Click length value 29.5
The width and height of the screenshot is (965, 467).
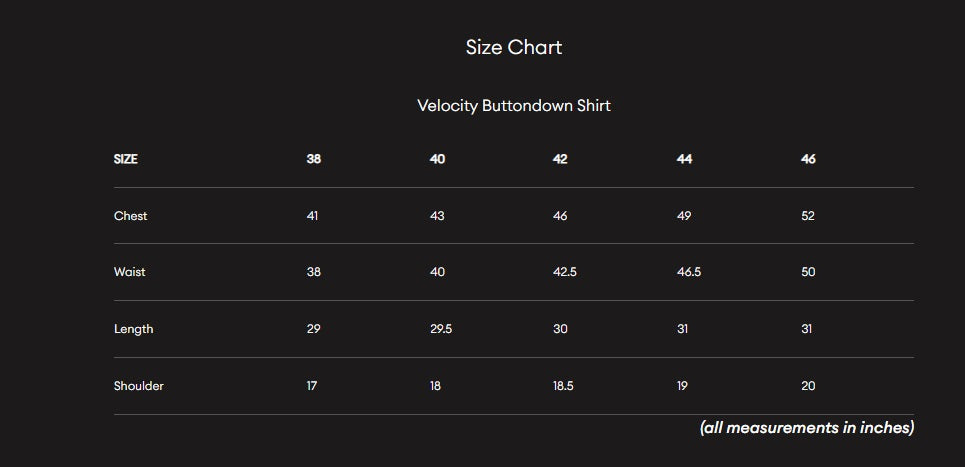(441, 329)
